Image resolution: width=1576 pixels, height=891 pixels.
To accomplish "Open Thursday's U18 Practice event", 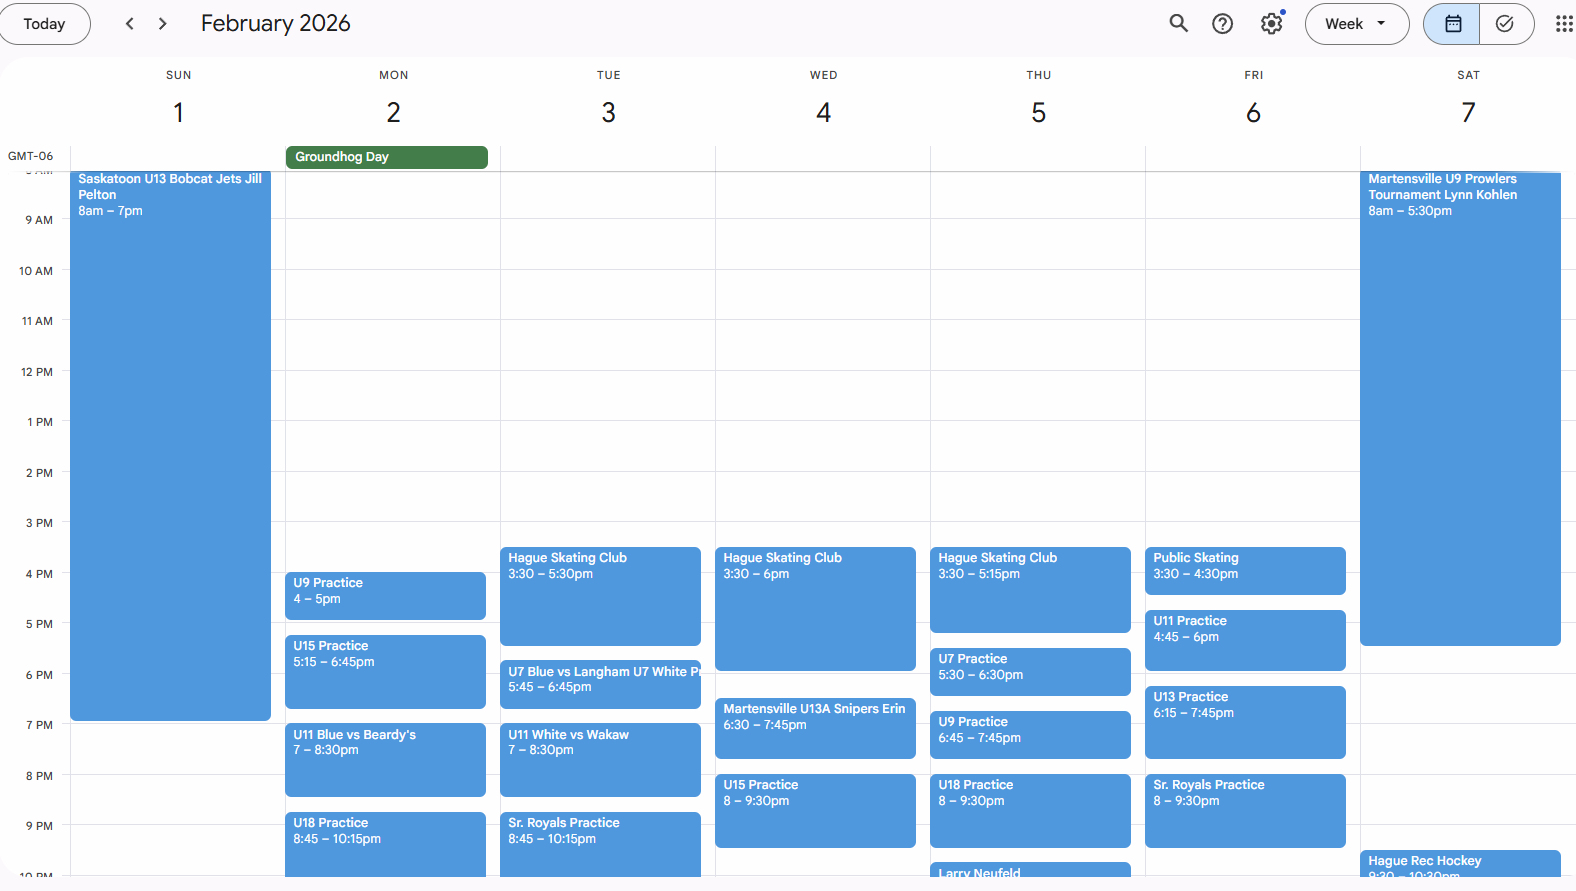I will point(1029,810).
